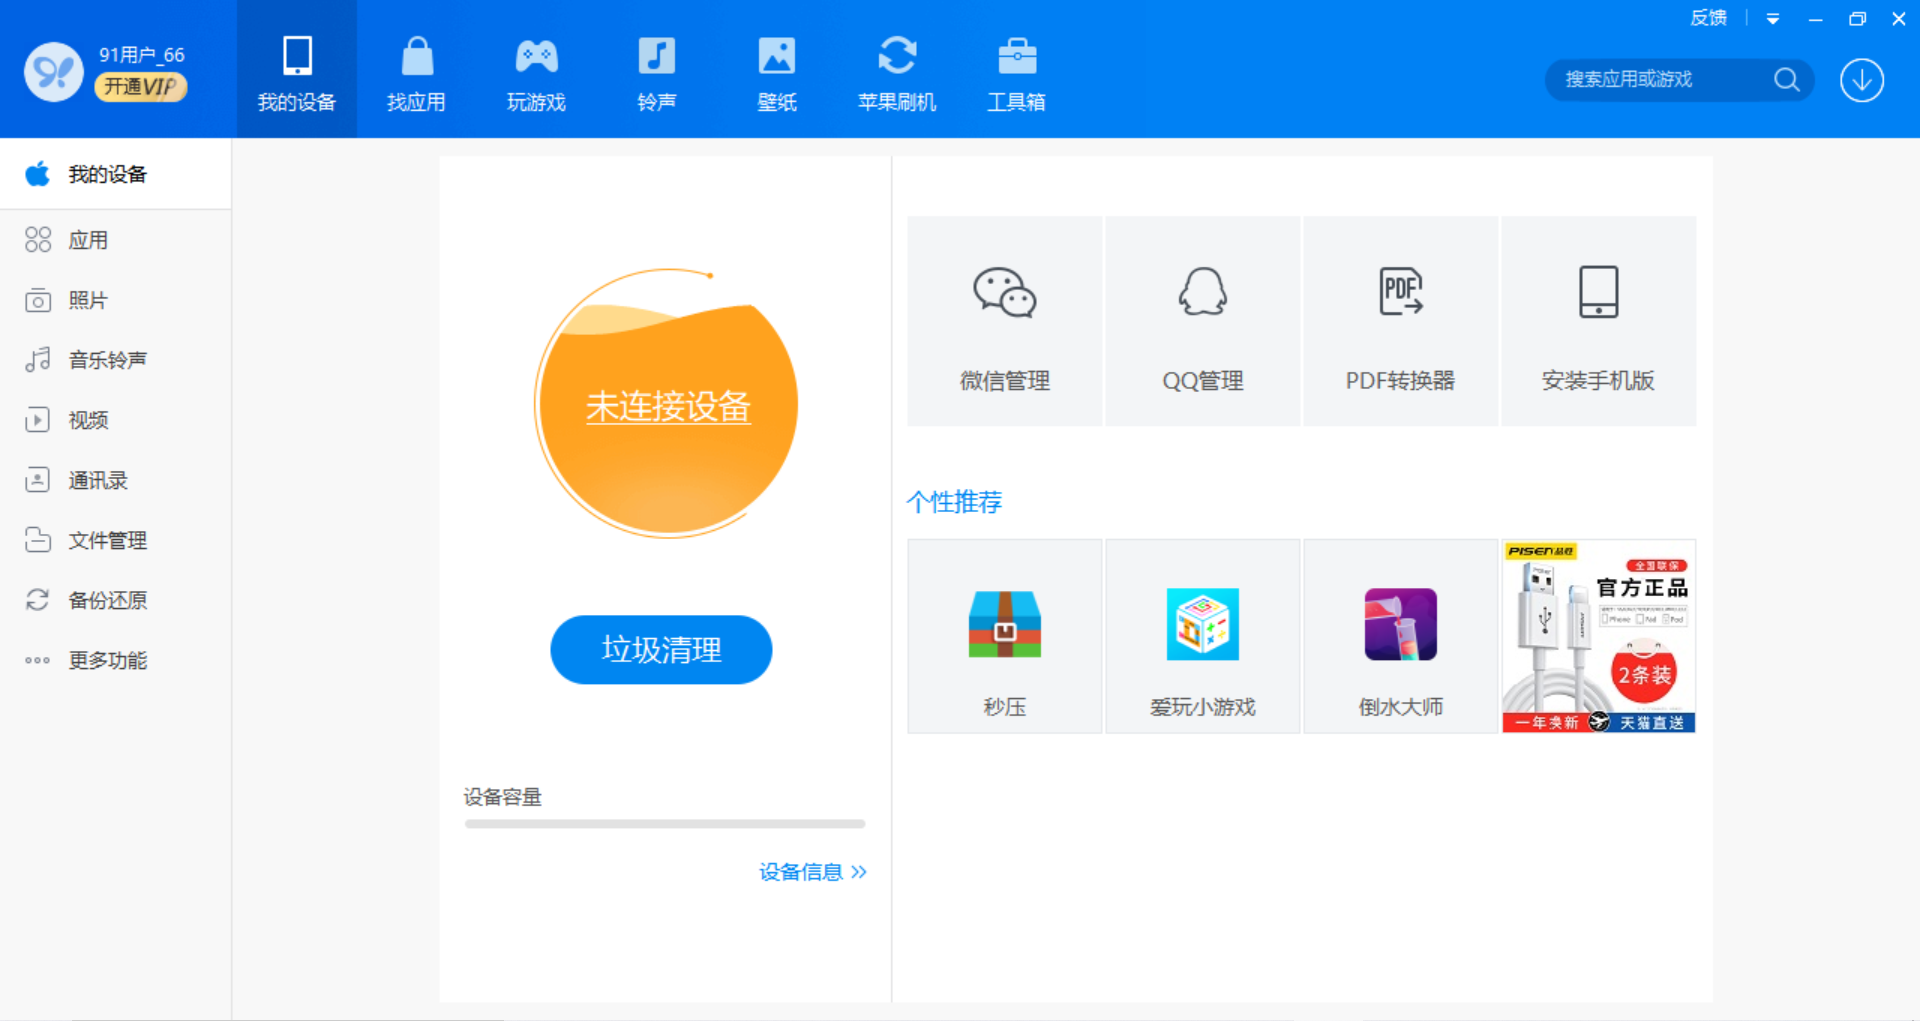Open the 工具箱 toolbox
This screenshot has height=1021, width=1920.
(x=1017, y=70)
